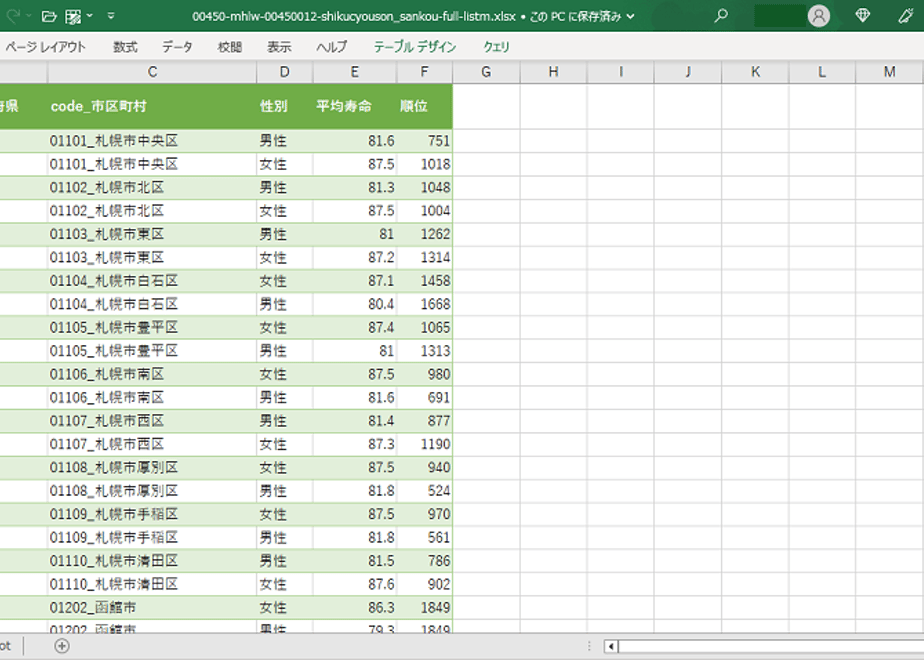Select column H header
Image resolution: width=924 pixels, height=660 pixels.
[x=553, y=72]
